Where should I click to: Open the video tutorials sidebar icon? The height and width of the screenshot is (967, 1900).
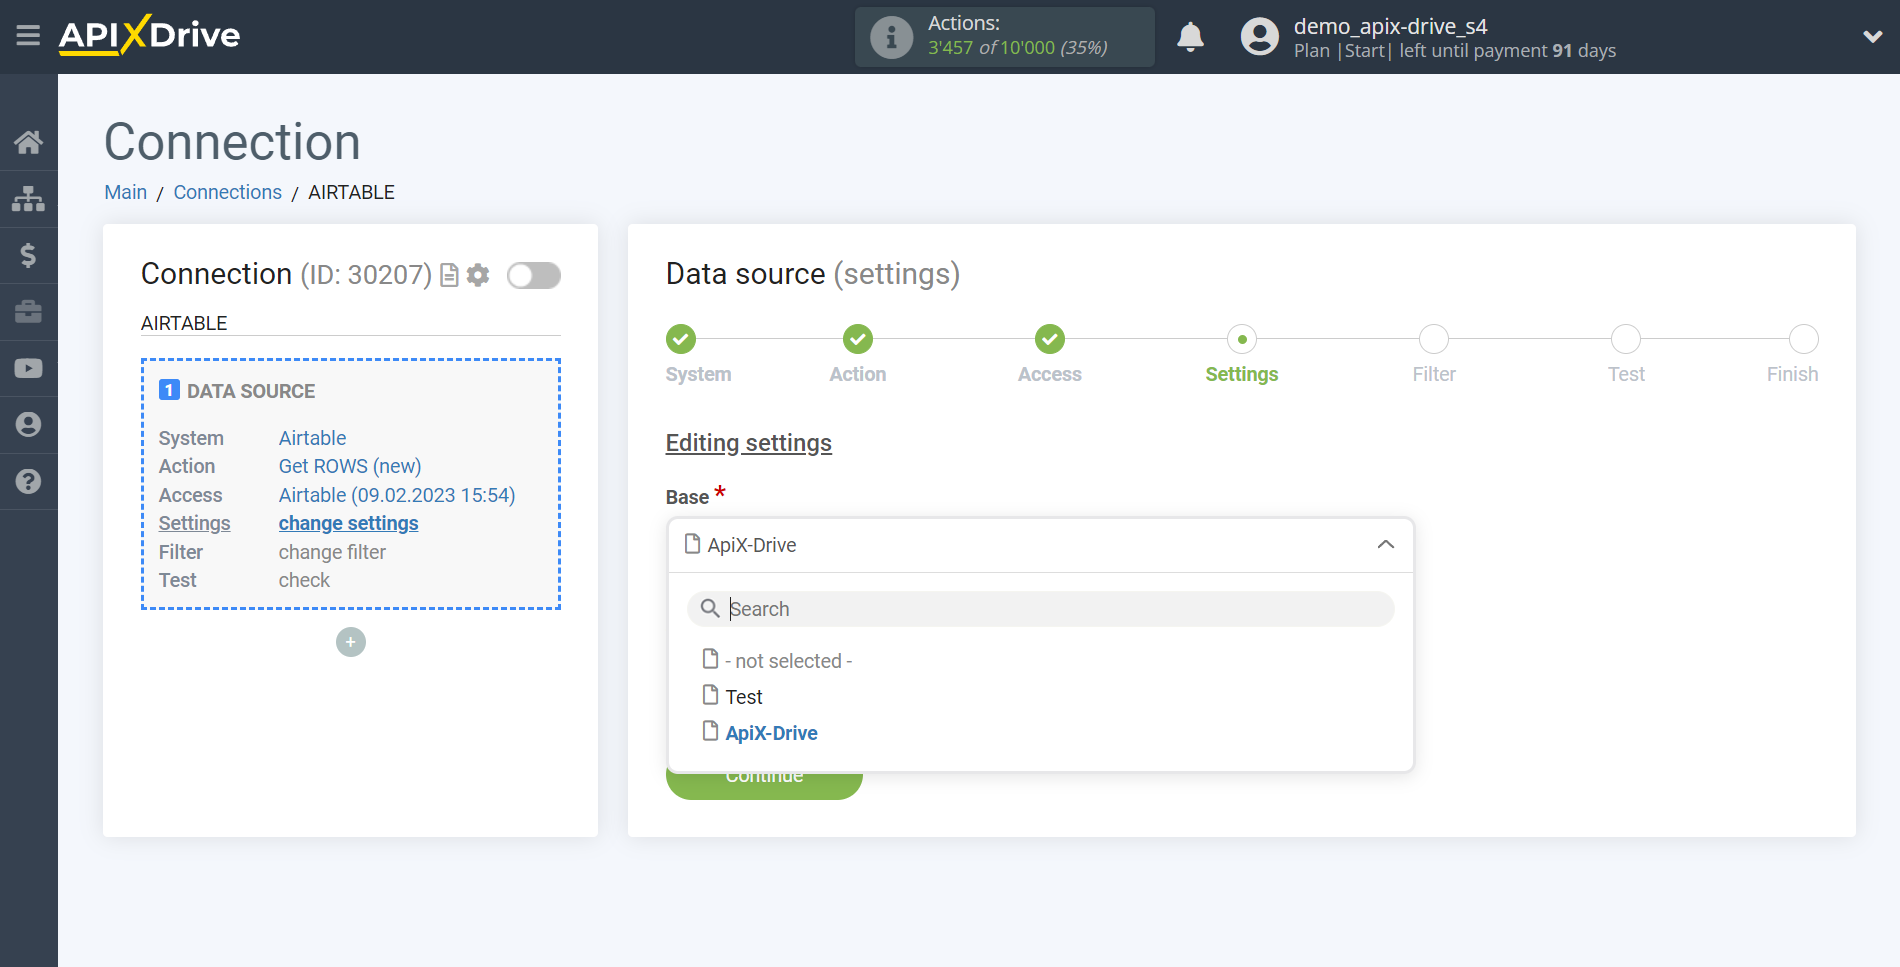(28, 368)
